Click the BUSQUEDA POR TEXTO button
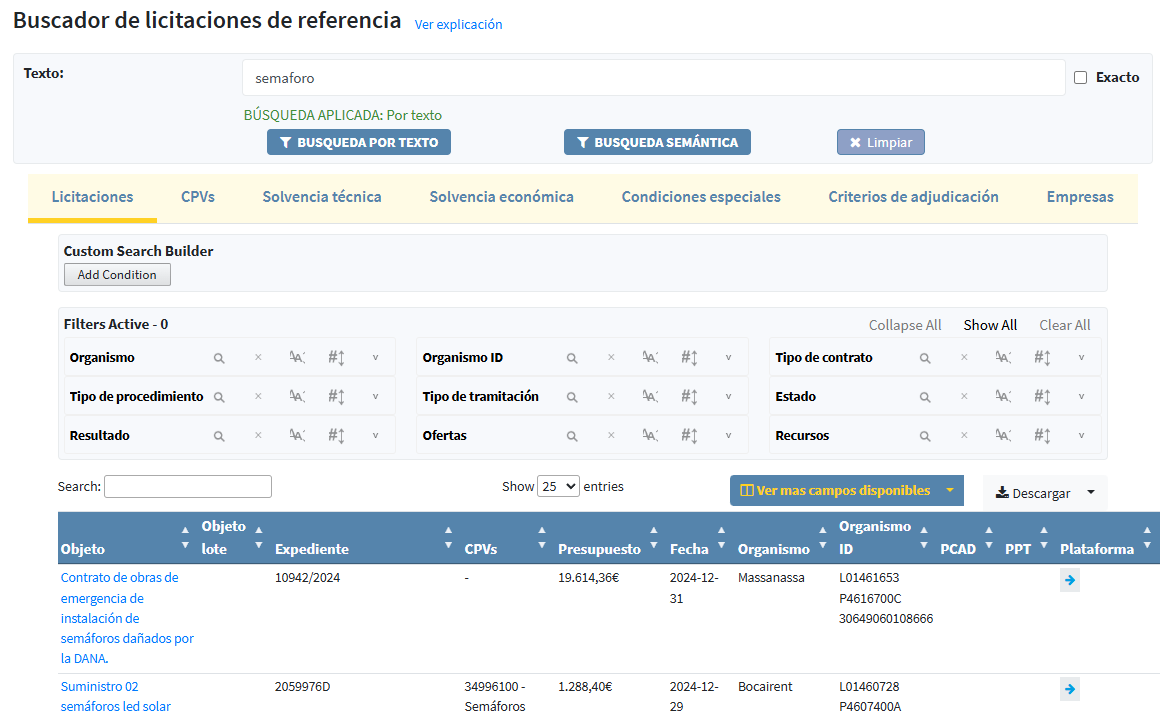The width and height of the screenshot is (1169, 720). coord(359,142)
